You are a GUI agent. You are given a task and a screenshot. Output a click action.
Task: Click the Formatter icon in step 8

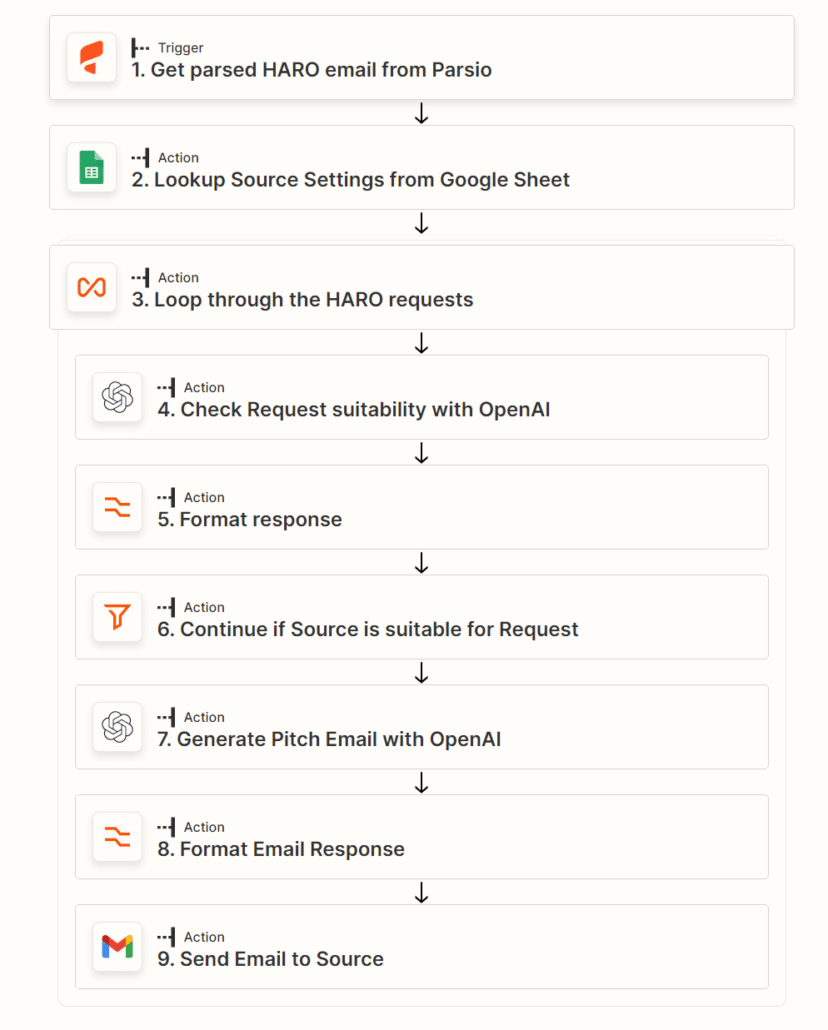(118, 837)
